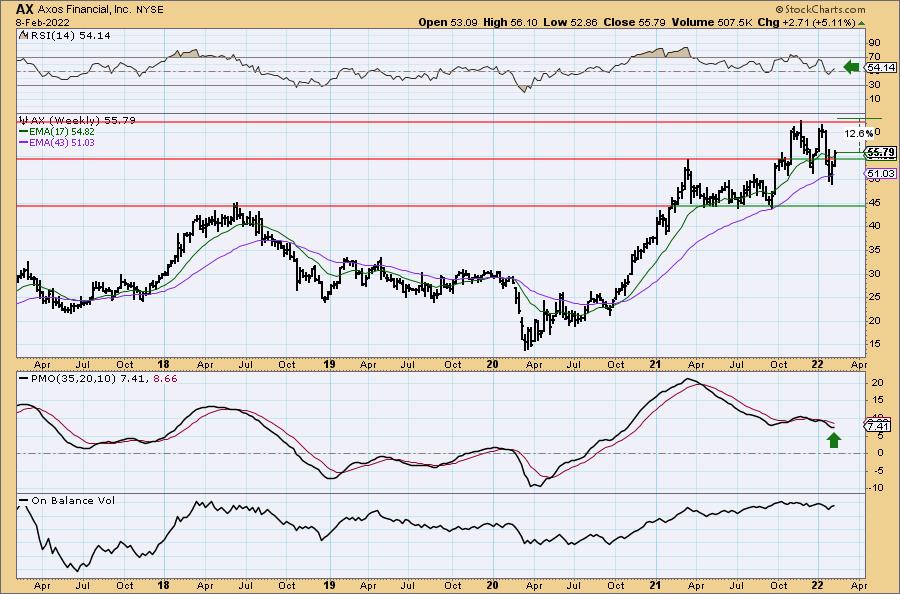This screenshot has height=594, width=900.
Task: Click the 40 level on price axis
Action: coord(874,226)
